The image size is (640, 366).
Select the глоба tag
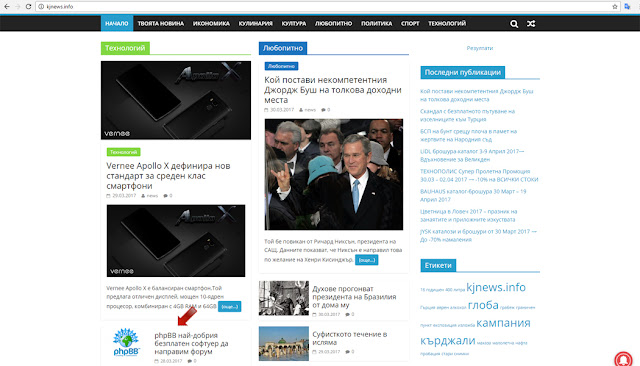[x=483, y=305]
